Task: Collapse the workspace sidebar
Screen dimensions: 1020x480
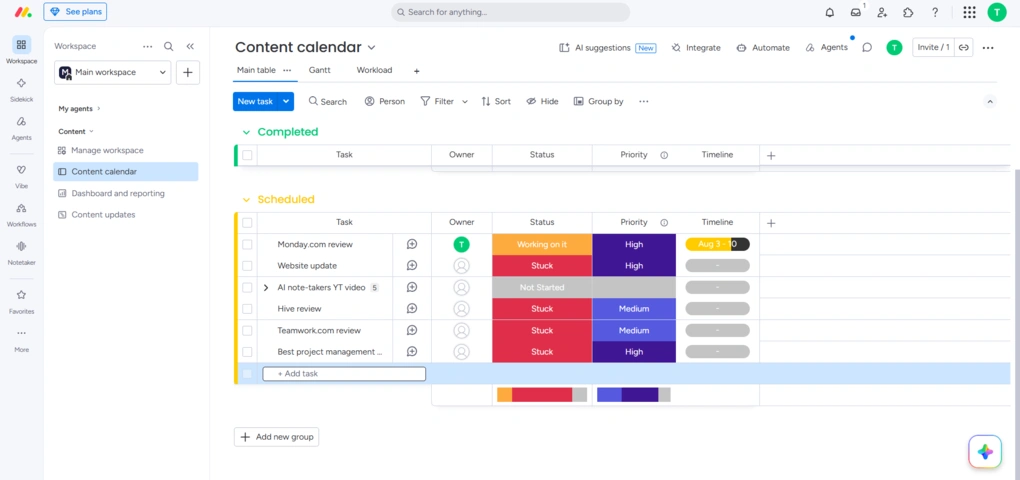Action: point(190,46)
